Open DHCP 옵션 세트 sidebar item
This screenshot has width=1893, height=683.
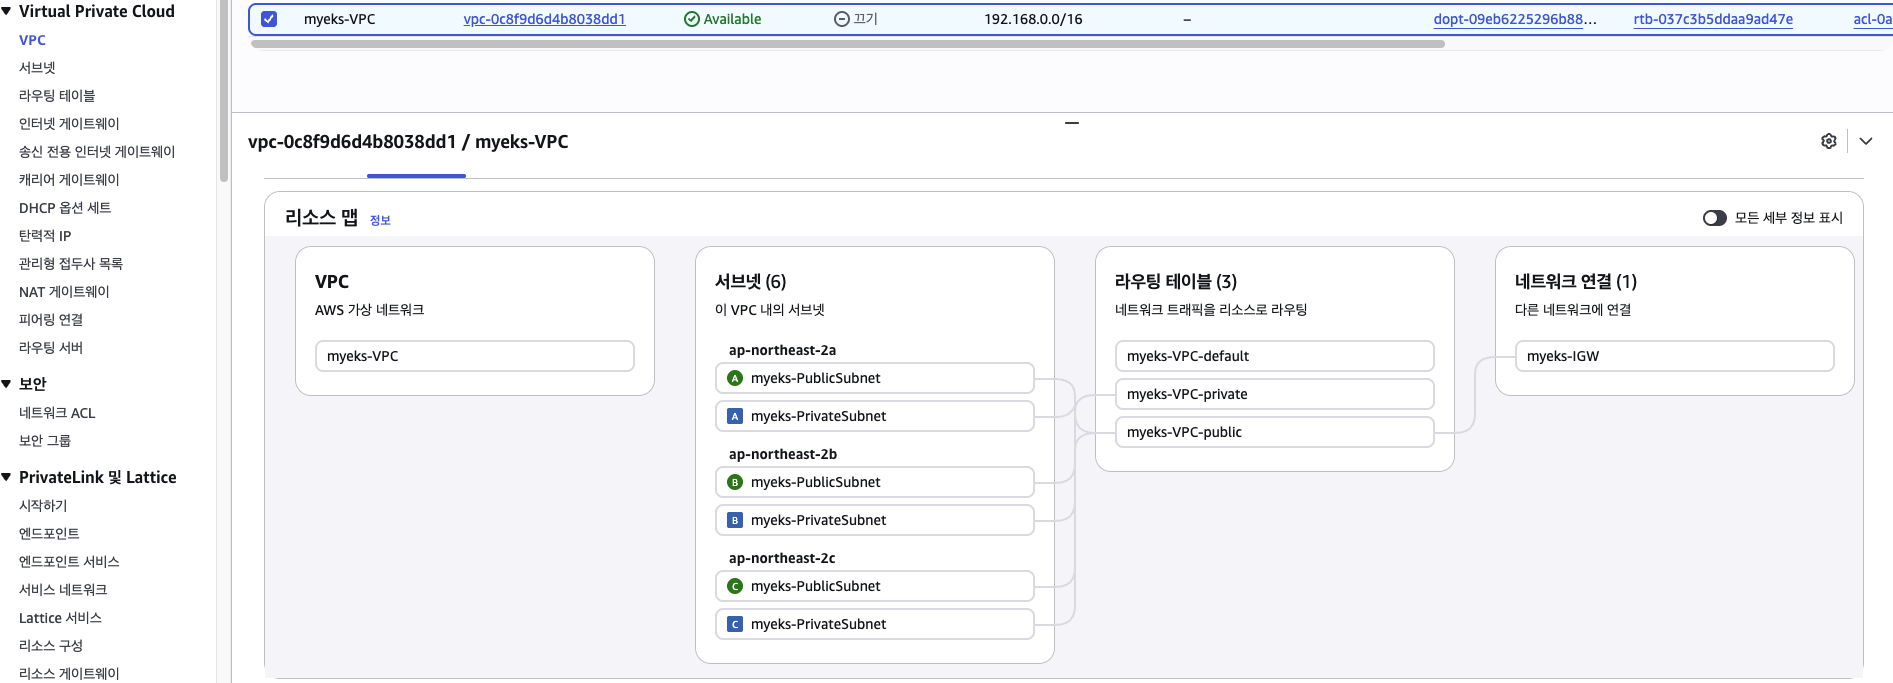[65, 208]
